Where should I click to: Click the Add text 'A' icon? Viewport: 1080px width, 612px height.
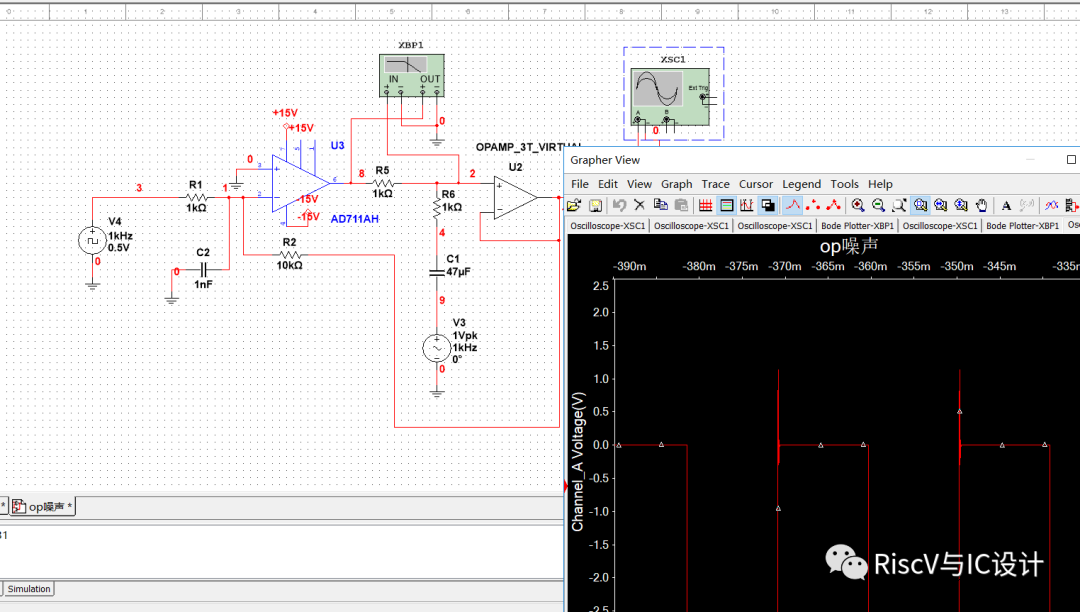(1007, 205)
